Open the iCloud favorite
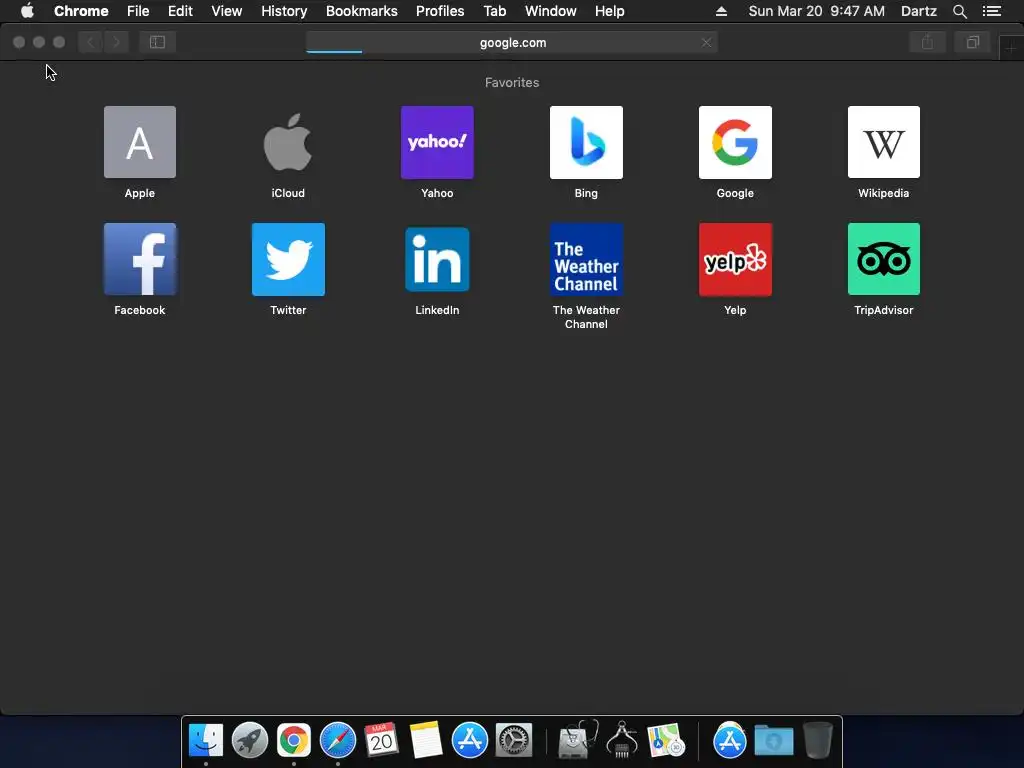This screenshot has height=768, width=1024. tap(288, 142)
